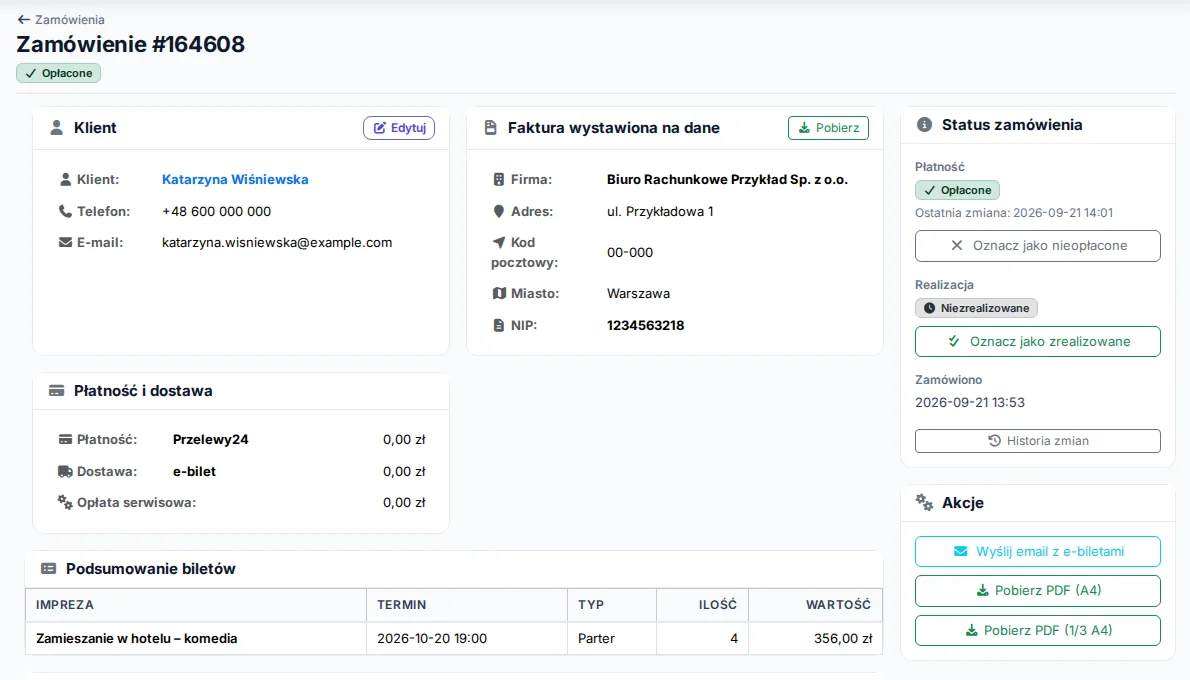Click the map icon next to Miasto
This screenshot has height=680, width=1190.
(x=499, y=294)
